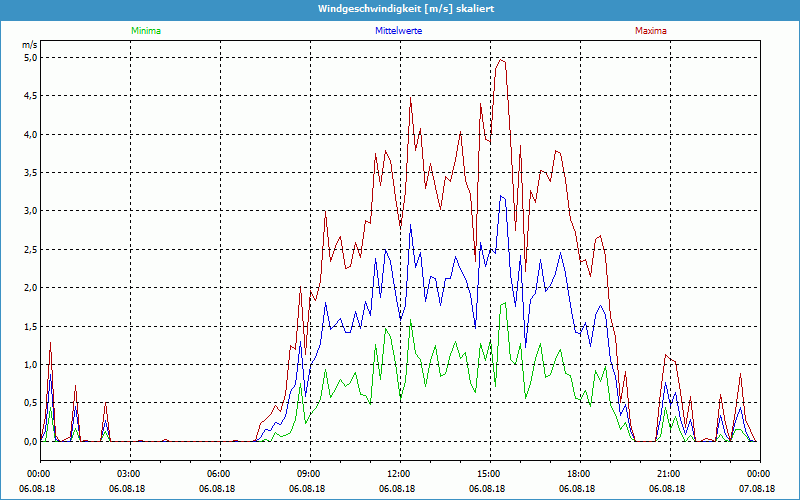Click the 0,5 y-axis tick label
This screenshot has height=500, width=800.
pyautogui.click(x=30, y=403)
